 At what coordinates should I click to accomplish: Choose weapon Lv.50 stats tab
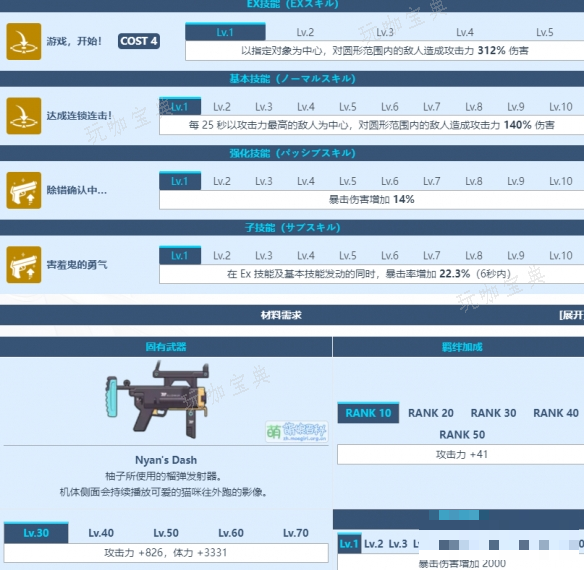click(x=166, y=533)
